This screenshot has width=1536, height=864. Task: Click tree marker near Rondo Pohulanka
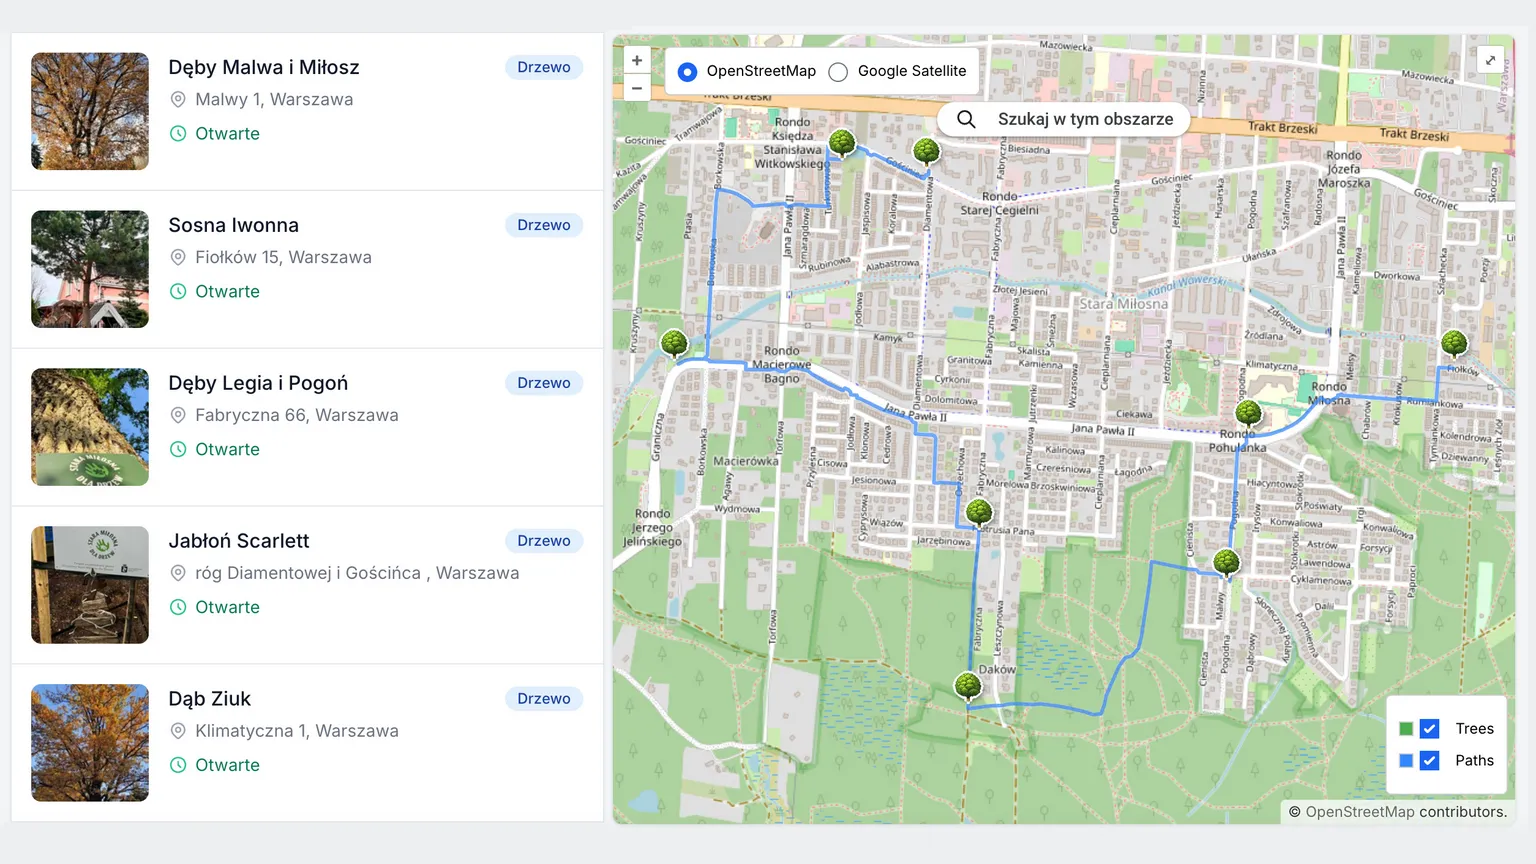1248,413
